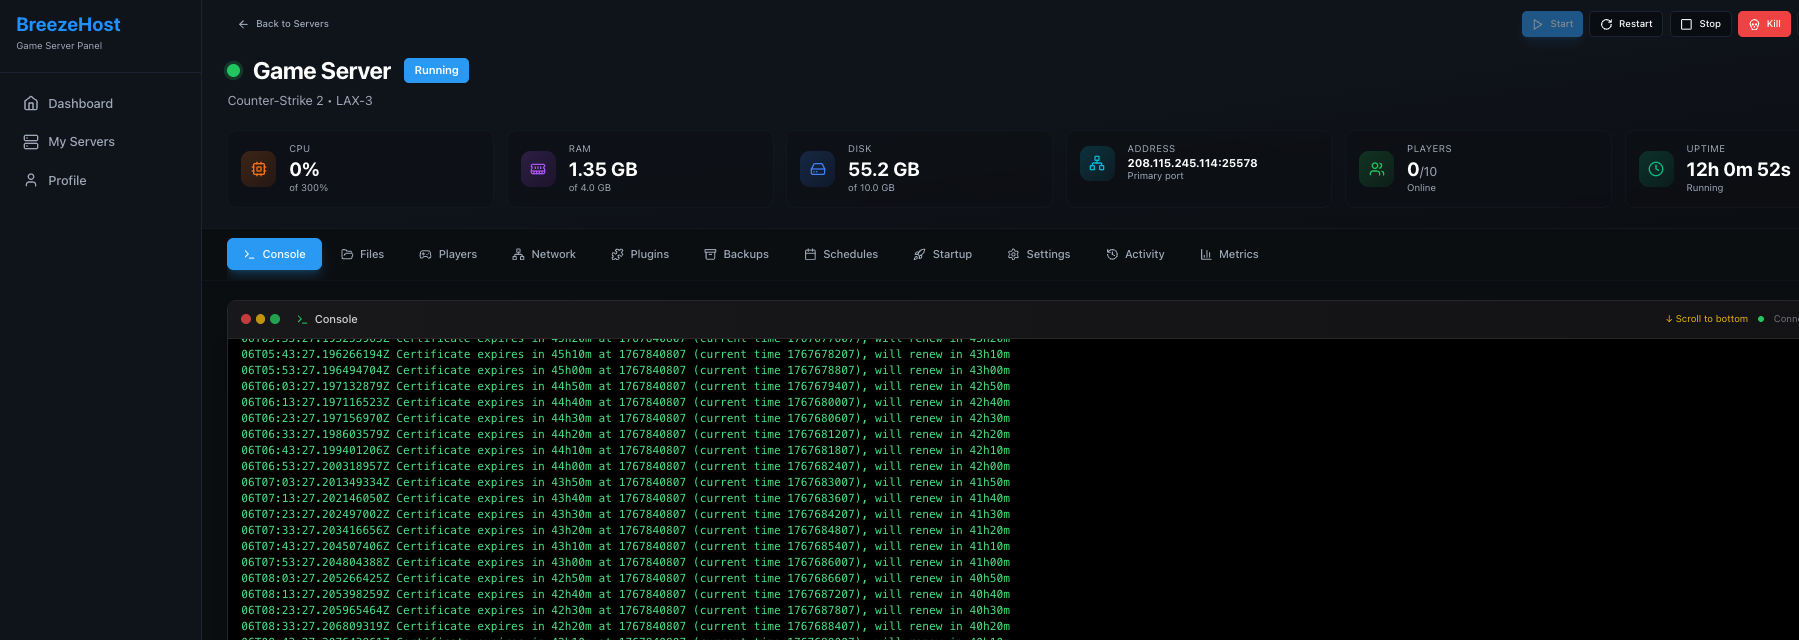Open the Files tab
1799x640 pixels.
(x=362, y=254)
